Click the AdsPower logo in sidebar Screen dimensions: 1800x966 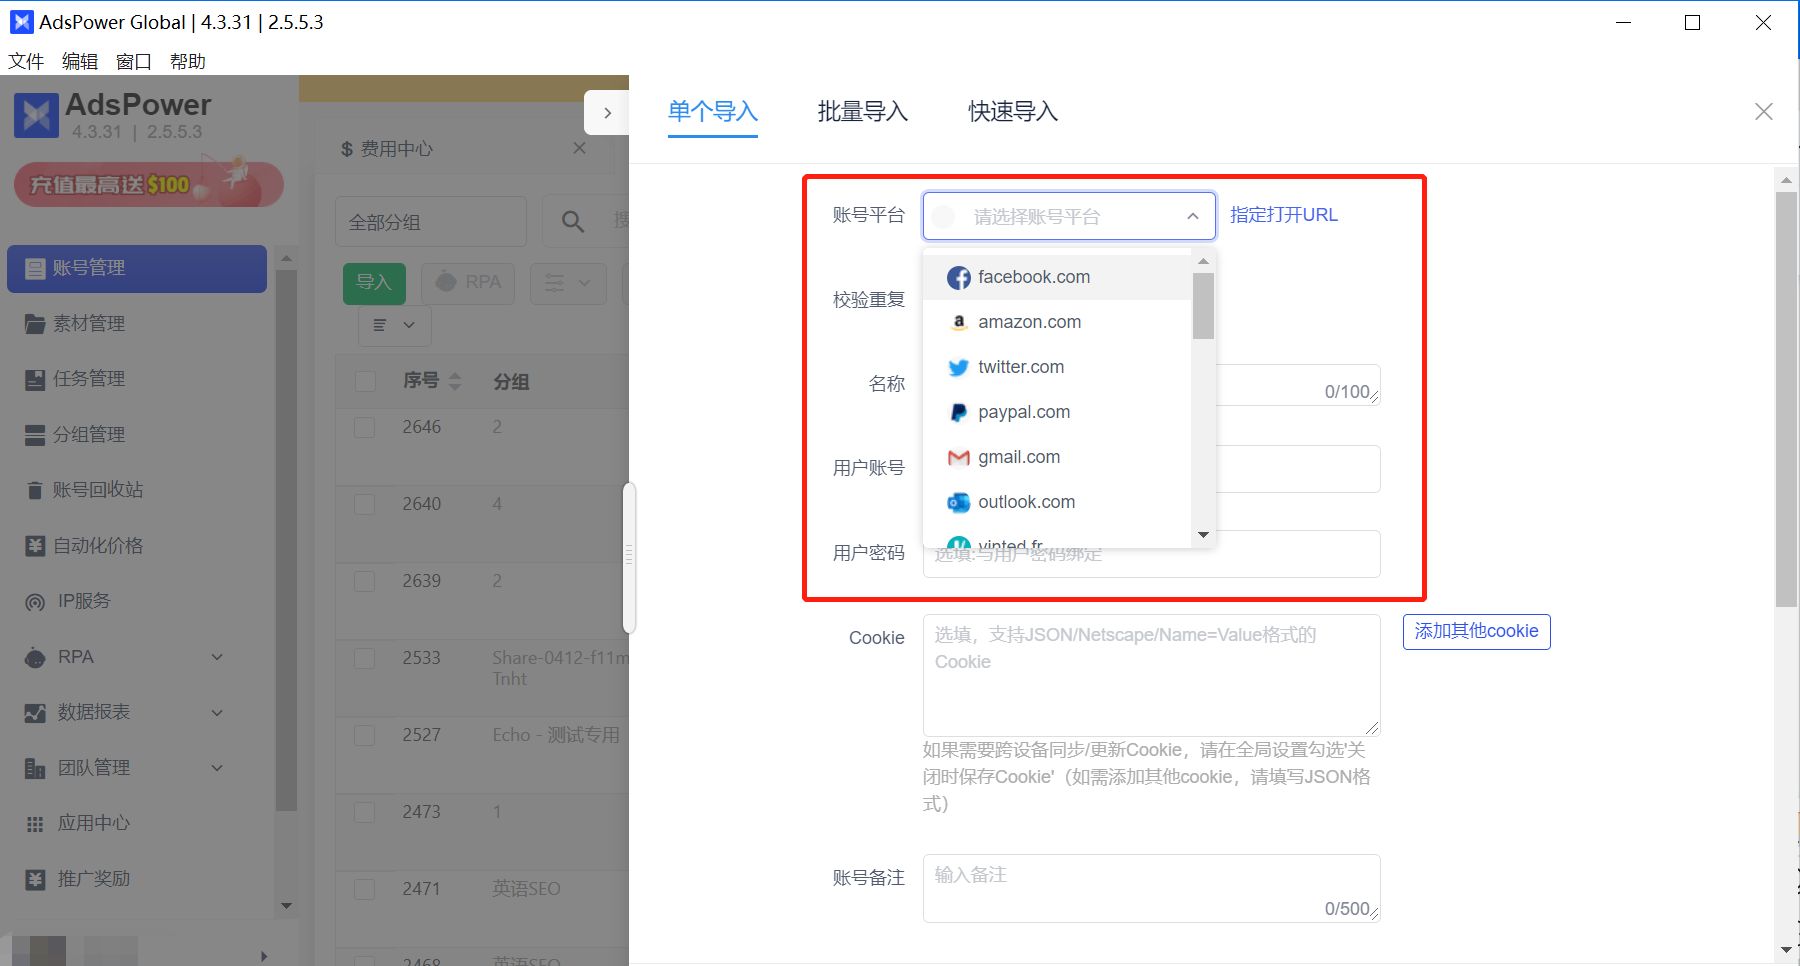click(x=36, y=116)
